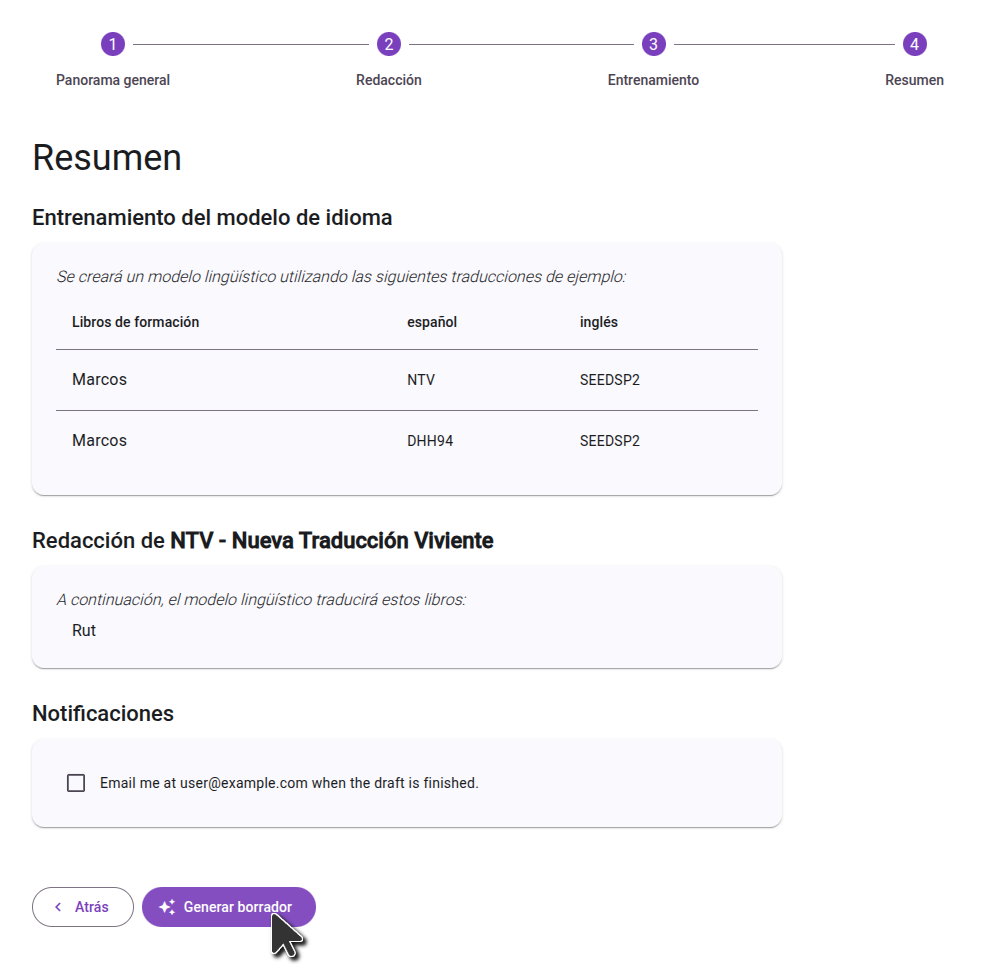1000x969 pixels.
Task: Click the Rut book entry
Action: (x=84, y=631)
